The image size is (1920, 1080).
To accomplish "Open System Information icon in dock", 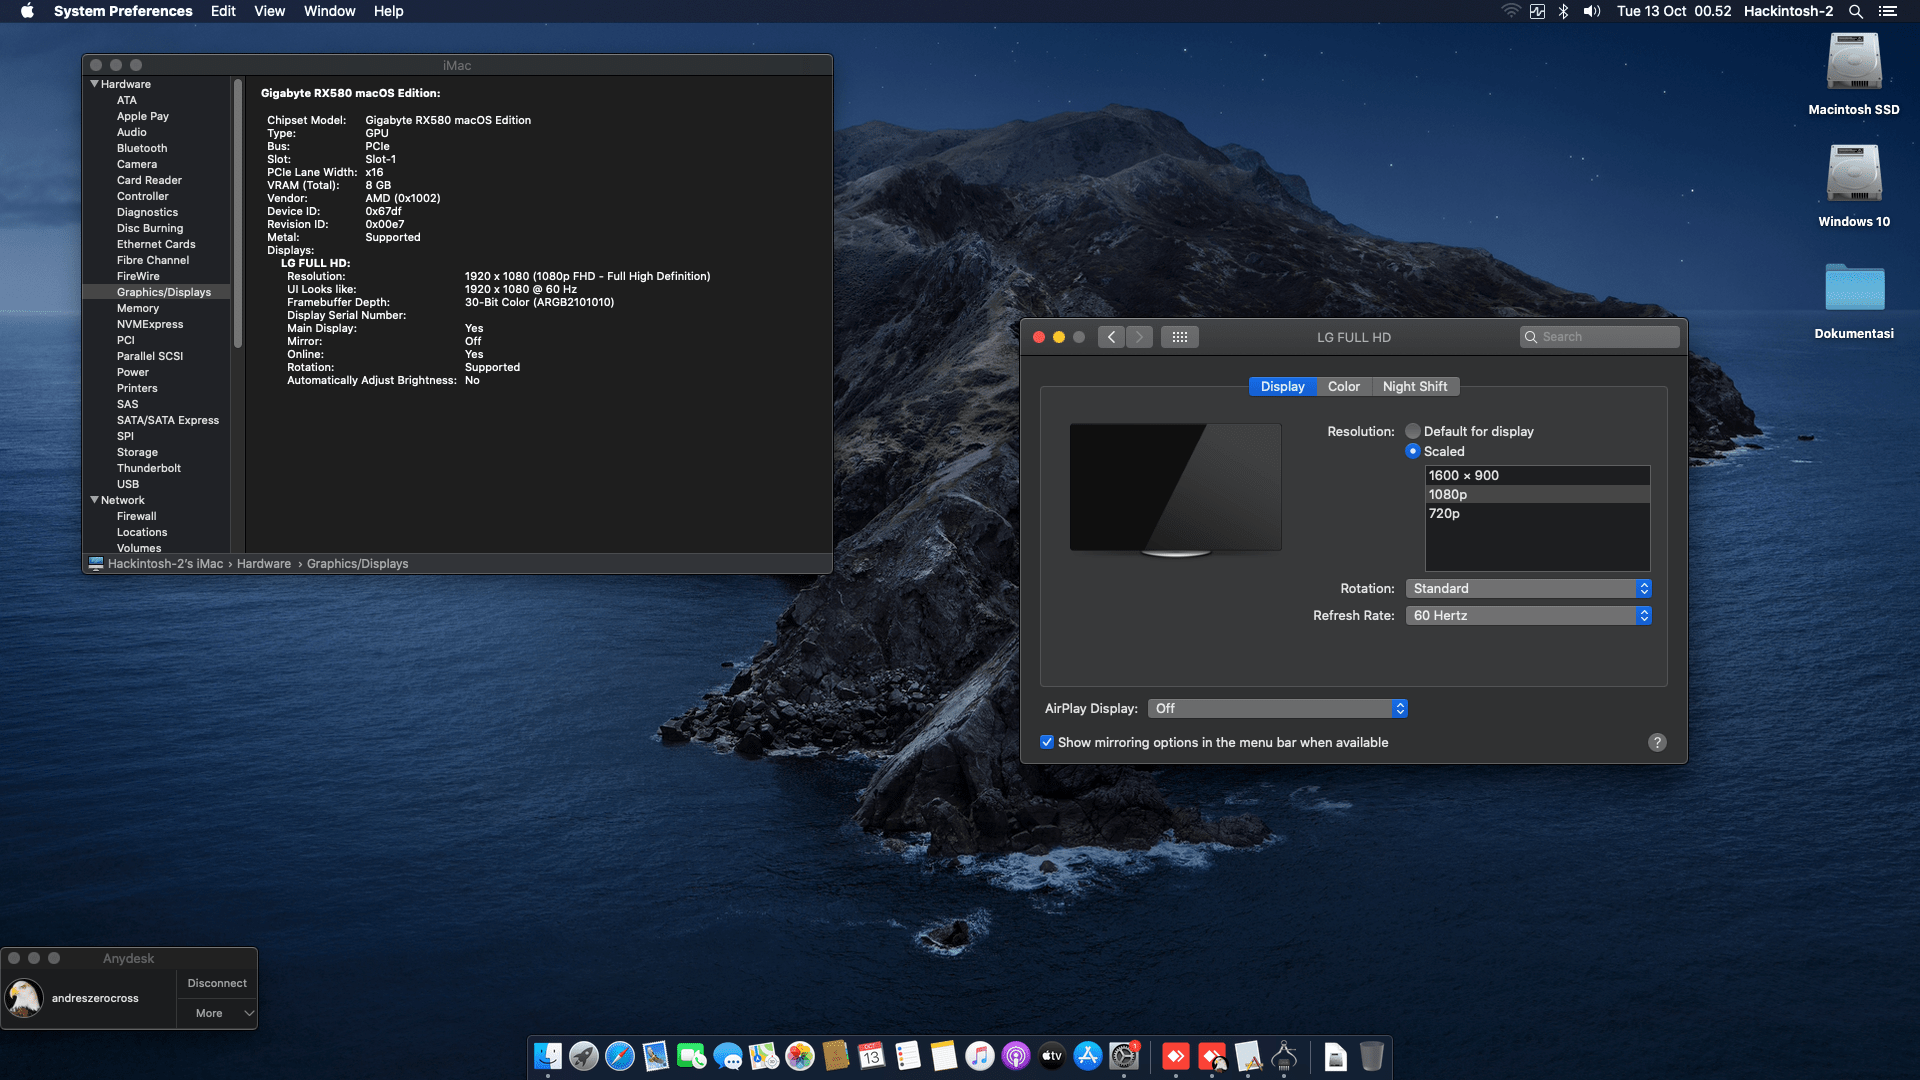I will click(1284, 1056).
